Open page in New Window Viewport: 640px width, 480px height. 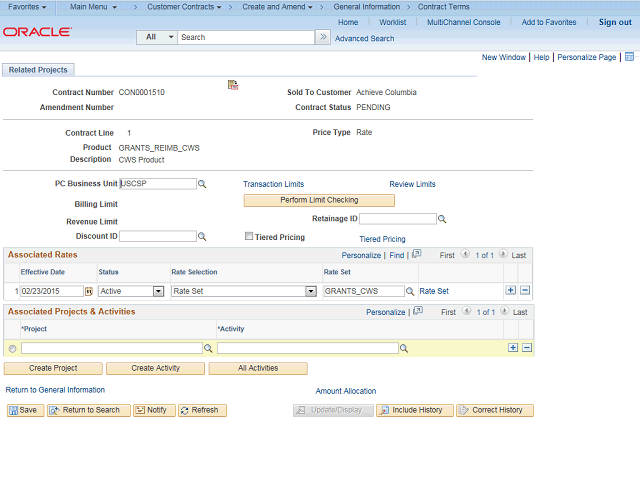504,57
